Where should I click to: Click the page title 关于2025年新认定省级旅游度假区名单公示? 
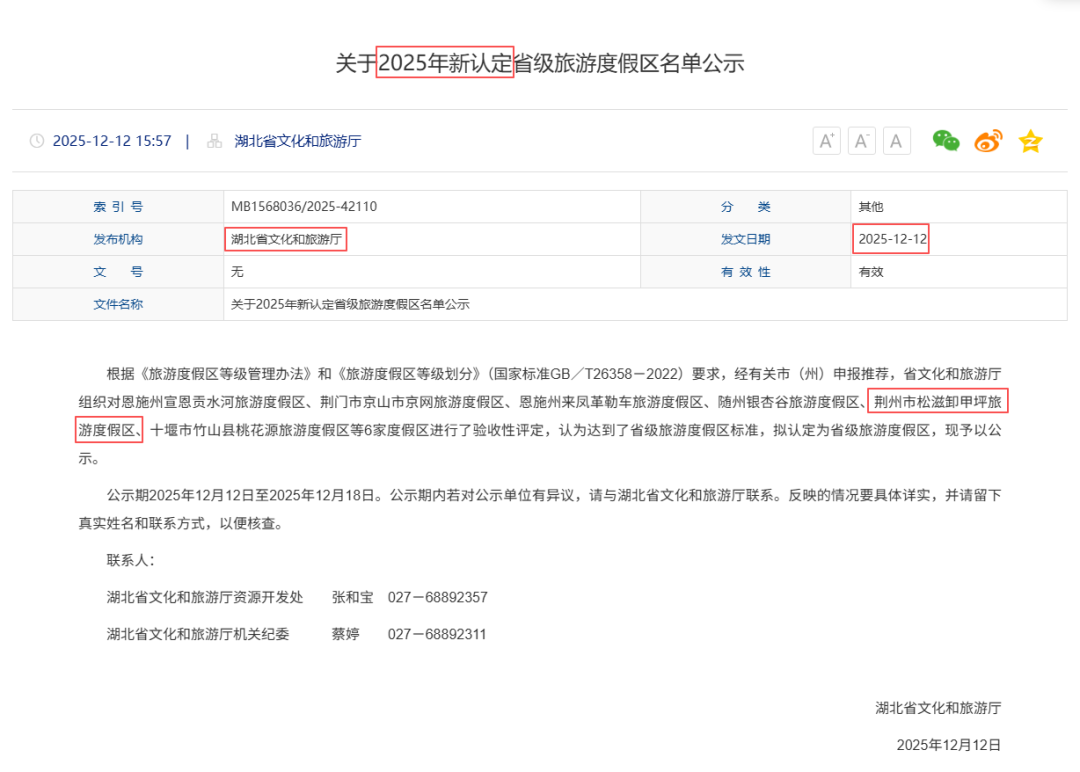pos(540,63)
